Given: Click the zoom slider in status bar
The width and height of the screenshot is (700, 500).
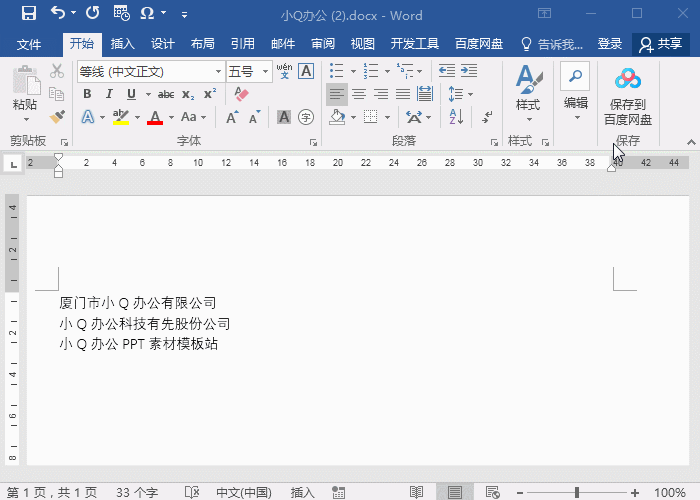Looking at the screenshot, I should point(578,492).
